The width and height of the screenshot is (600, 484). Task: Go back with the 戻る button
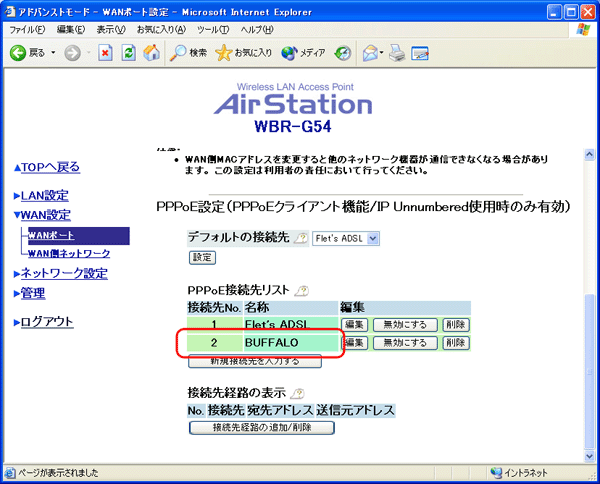27,53
